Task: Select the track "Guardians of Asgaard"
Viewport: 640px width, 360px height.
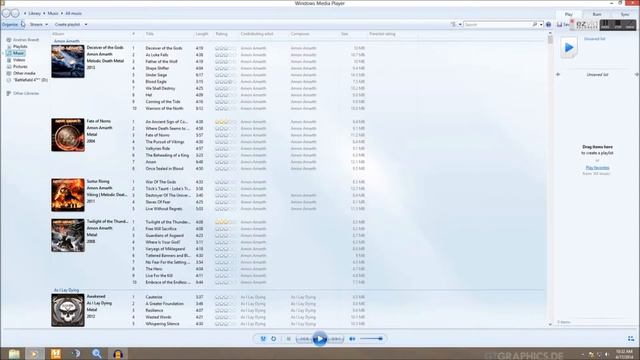Action: click(x=164, y=236)
